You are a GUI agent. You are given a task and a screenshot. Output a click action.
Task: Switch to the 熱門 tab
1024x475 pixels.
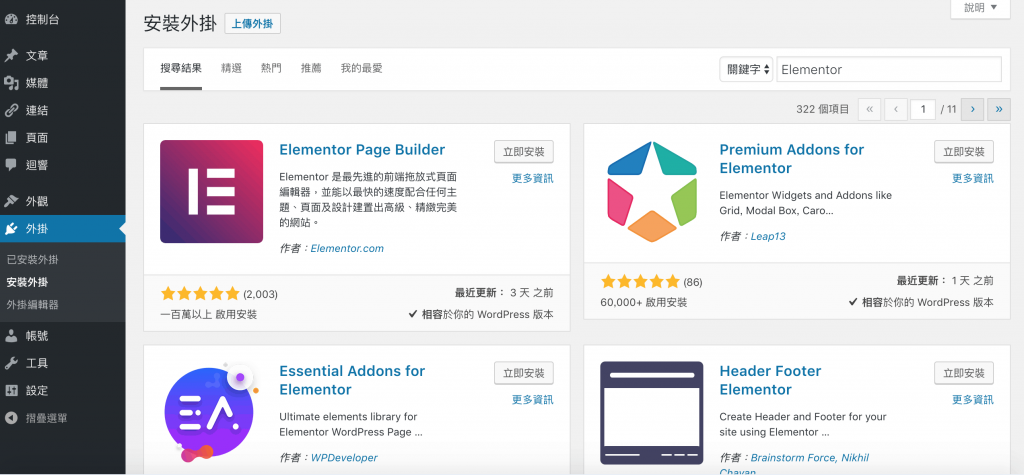(271, 68)
